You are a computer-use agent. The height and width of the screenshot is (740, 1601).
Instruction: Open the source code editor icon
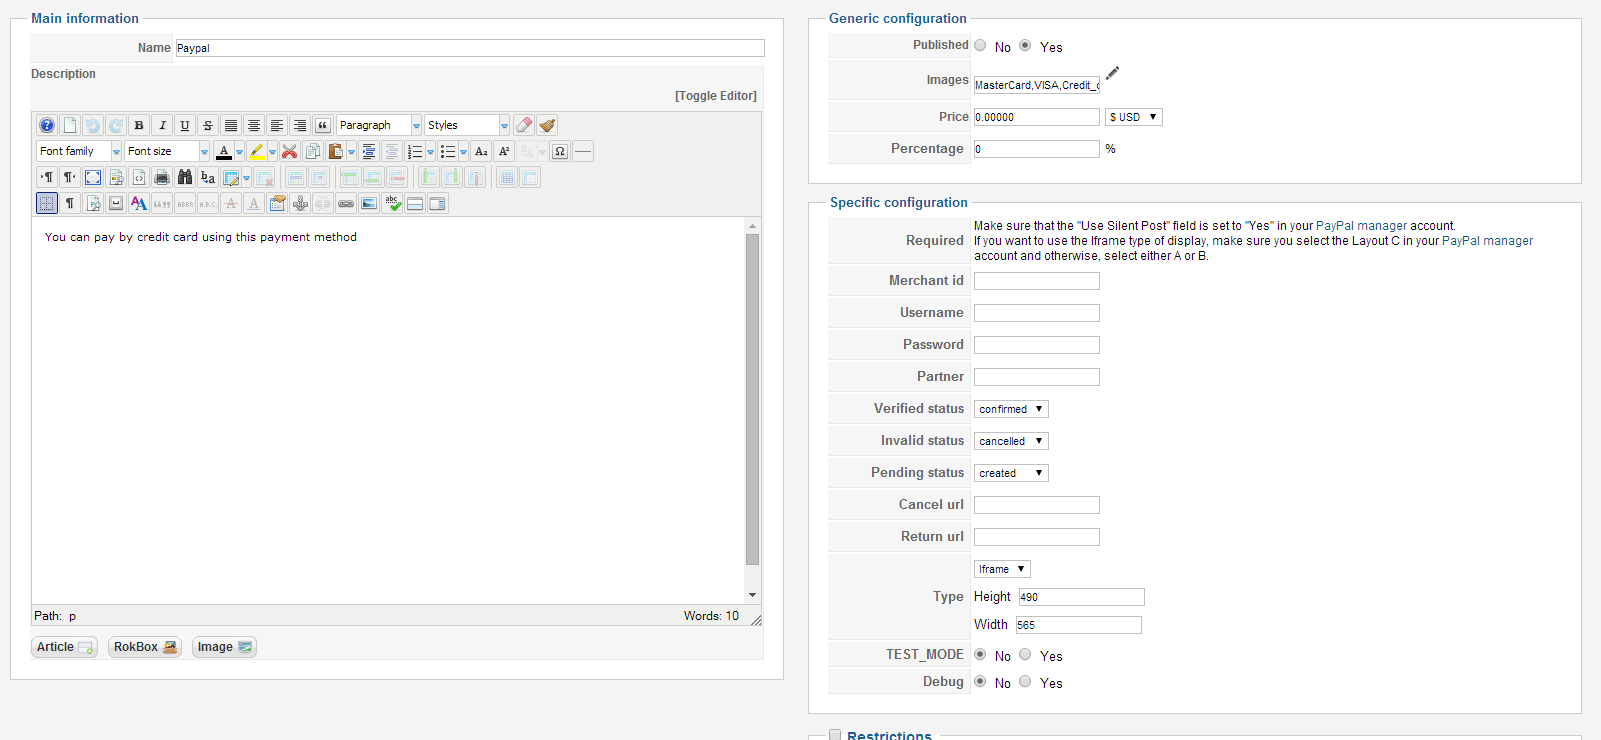tap(139, 177)
